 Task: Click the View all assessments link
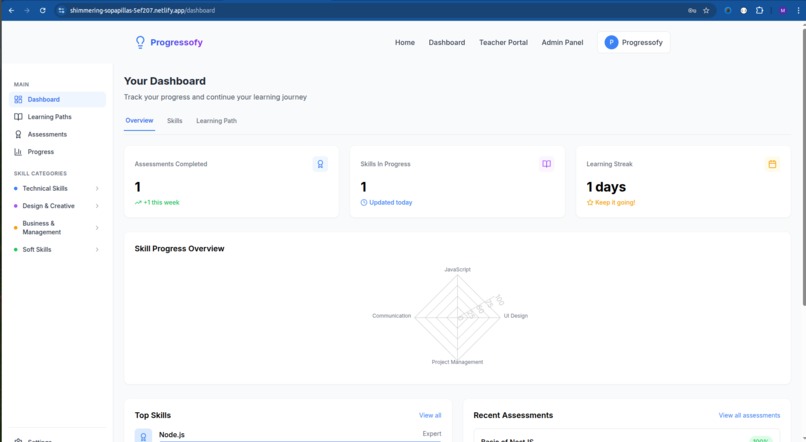pyautogui.click(x=749, y=415)
